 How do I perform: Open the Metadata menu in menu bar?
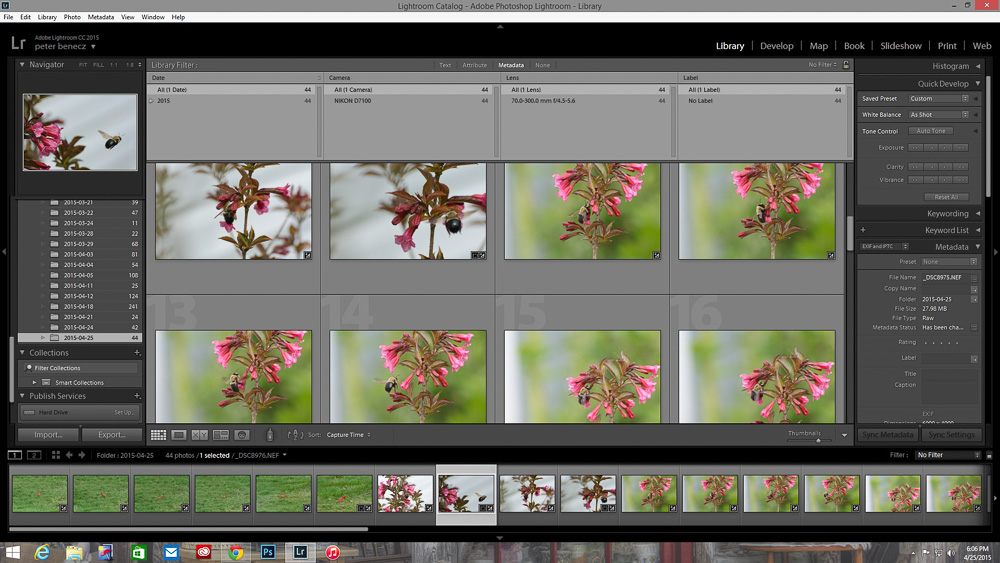tap(100, 17)
